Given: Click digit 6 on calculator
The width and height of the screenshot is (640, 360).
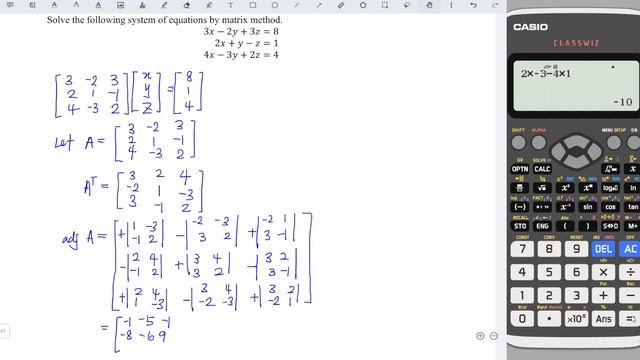Looking at the screenshot, I should coord(576,272).
